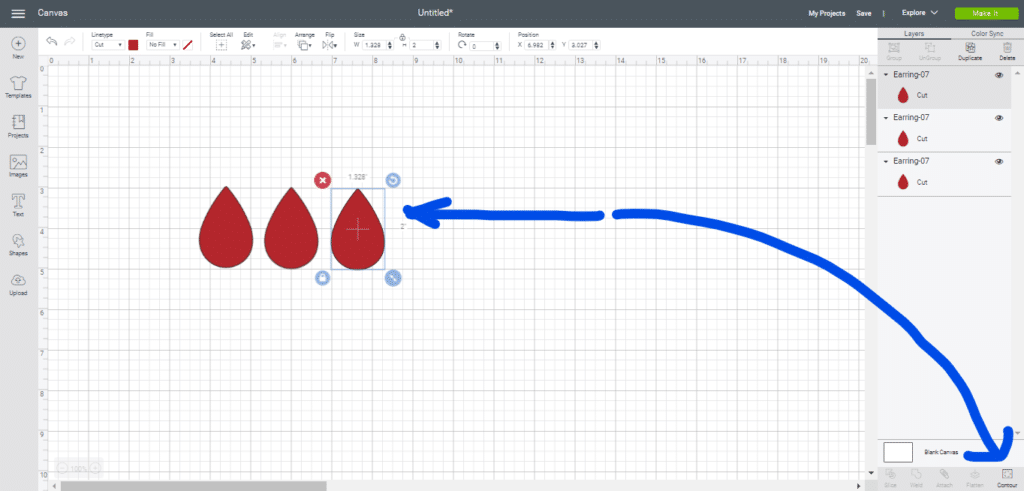The image size is (1024, 491).
Task: Click the green Make It button
Action: [984, 13]
